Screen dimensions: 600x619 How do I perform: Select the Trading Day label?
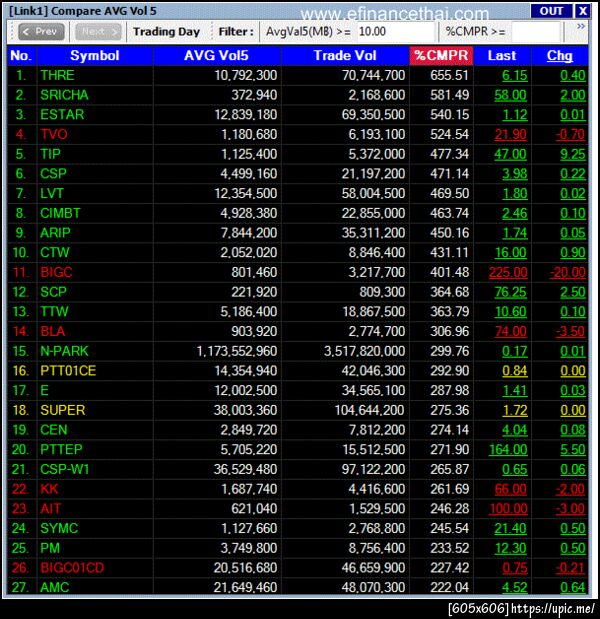point(166,32)
